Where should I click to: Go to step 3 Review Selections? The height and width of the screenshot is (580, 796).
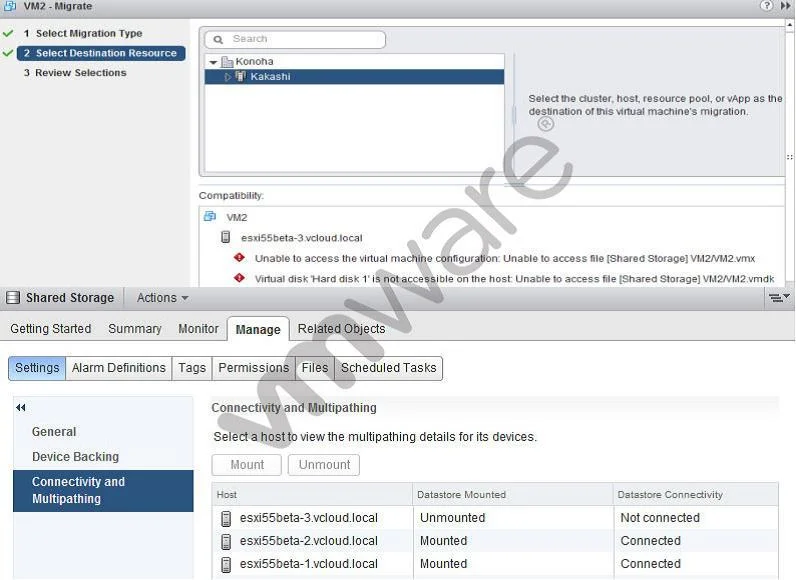tap(75, 73)
